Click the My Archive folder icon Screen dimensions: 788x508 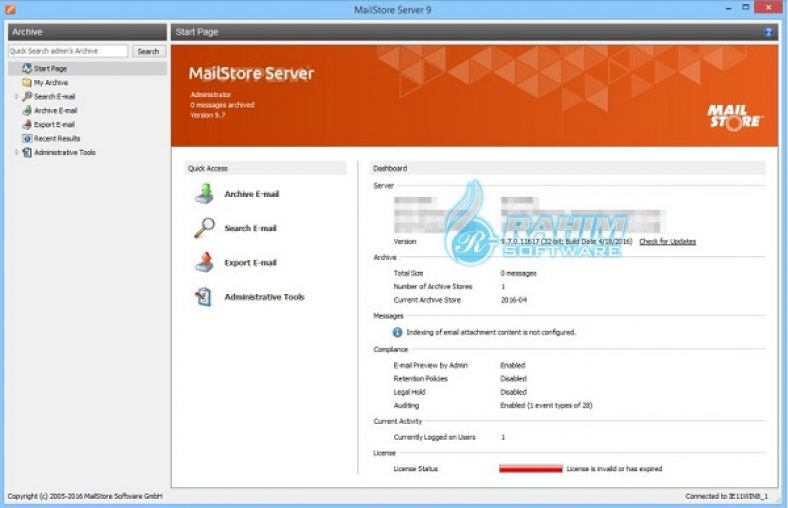coord(27,82)
